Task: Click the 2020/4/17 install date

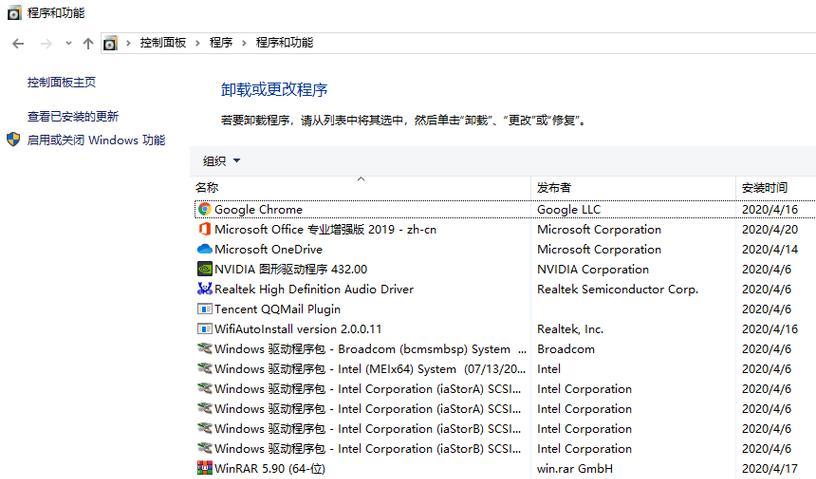Action: pos(770,469)
